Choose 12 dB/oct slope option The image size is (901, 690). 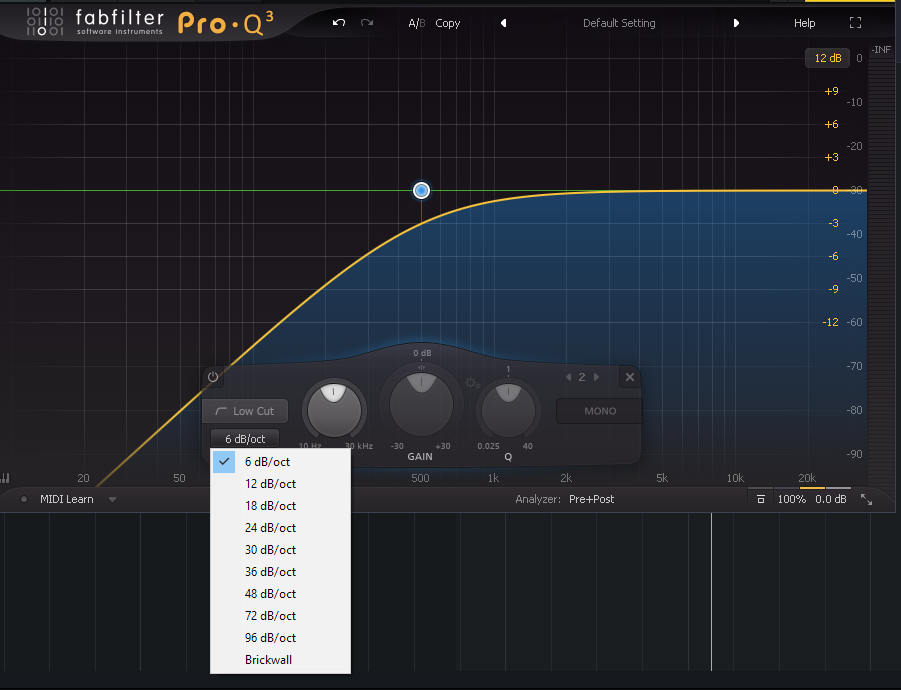pos(280,484)
